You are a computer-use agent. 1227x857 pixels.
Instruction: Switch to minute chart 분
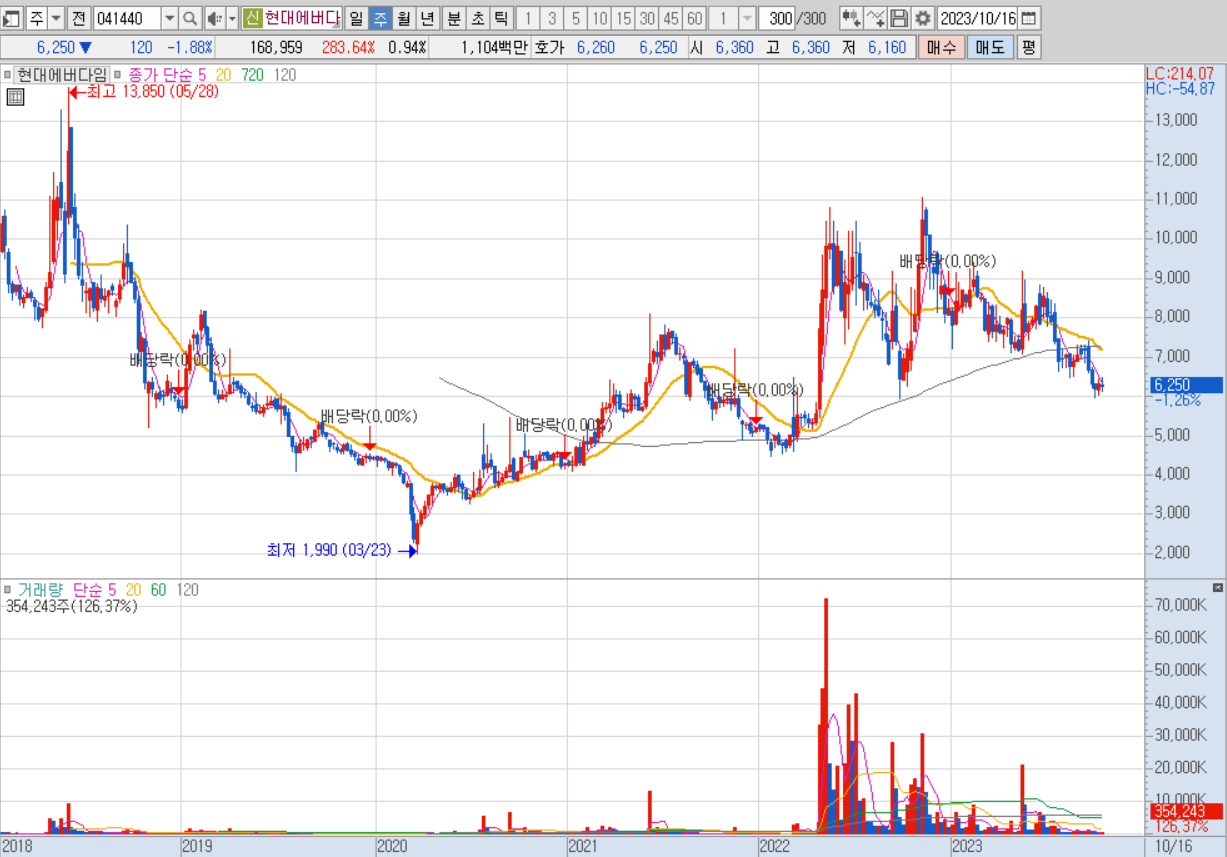pyautogui.click(x=453, y=18)
